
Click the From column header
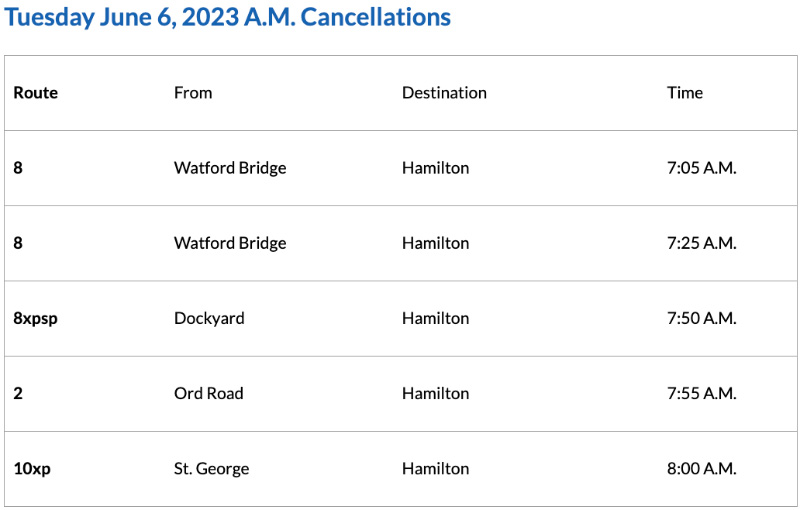click(193, 93)
